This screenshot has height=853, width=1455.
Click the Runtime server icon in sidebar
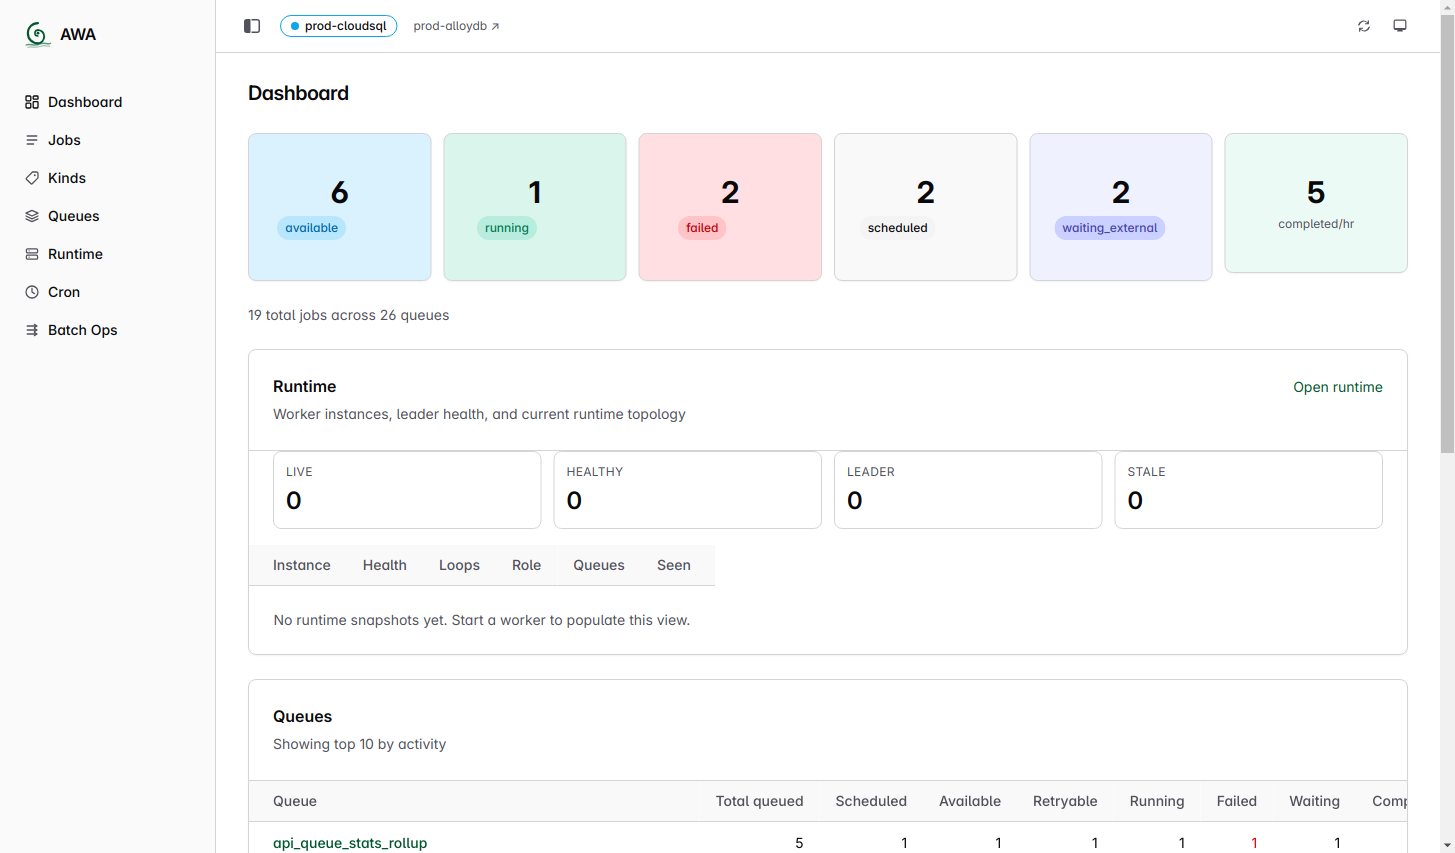(32, 254)
